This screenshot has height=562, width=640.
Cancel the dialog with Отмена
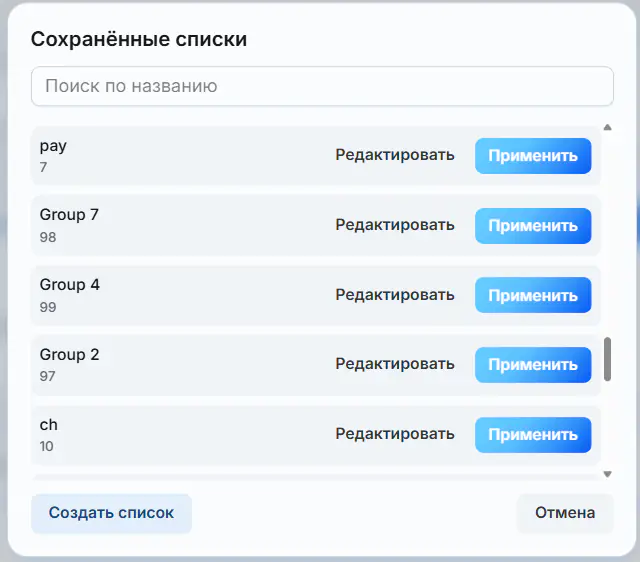(565, 513)
